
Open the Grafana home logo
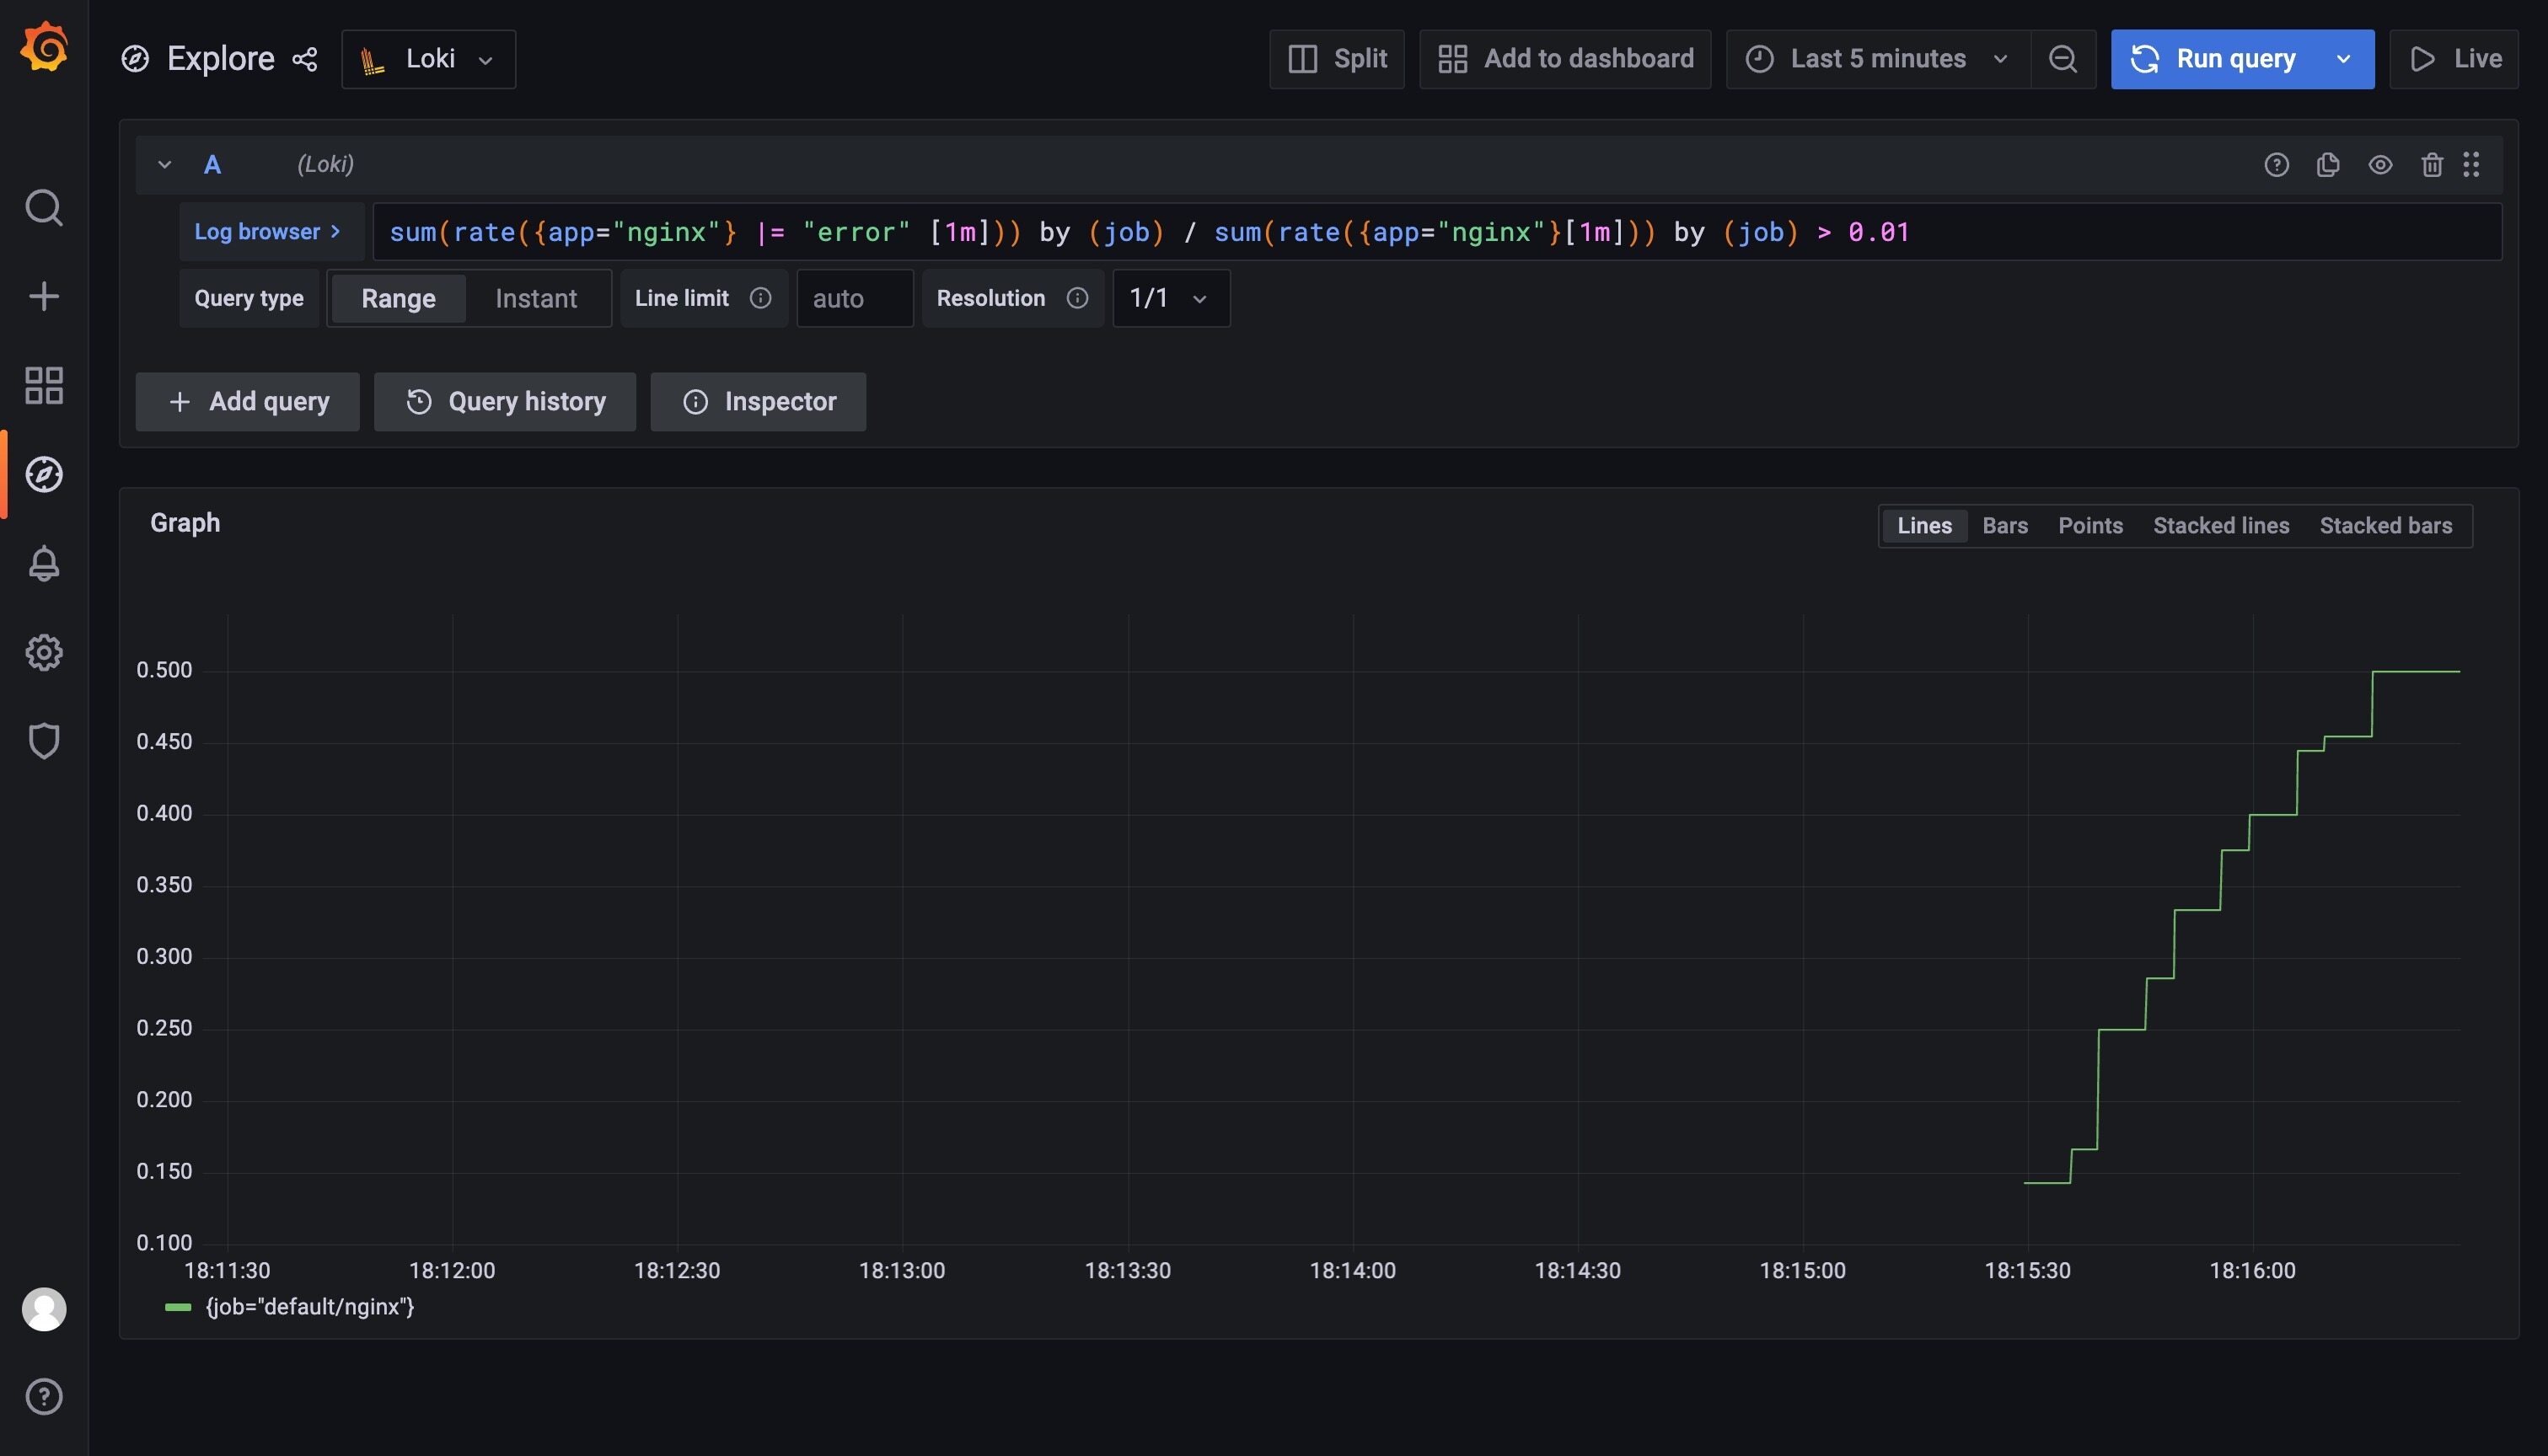tap(44, 48)
